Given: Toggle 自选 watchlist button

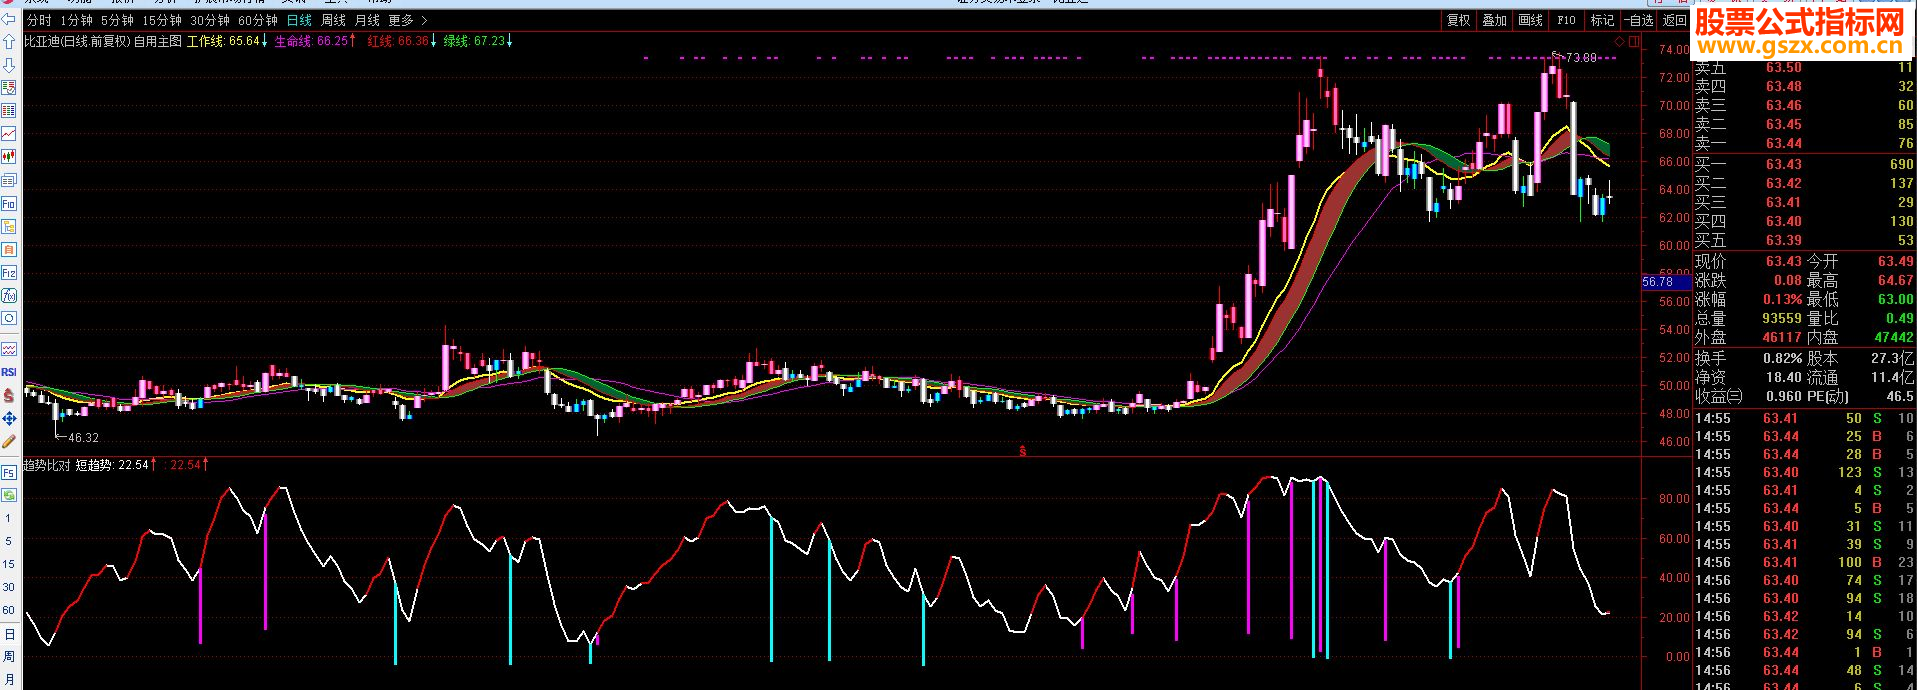Looking at the screenshot, I should (x=1639, y=20).
